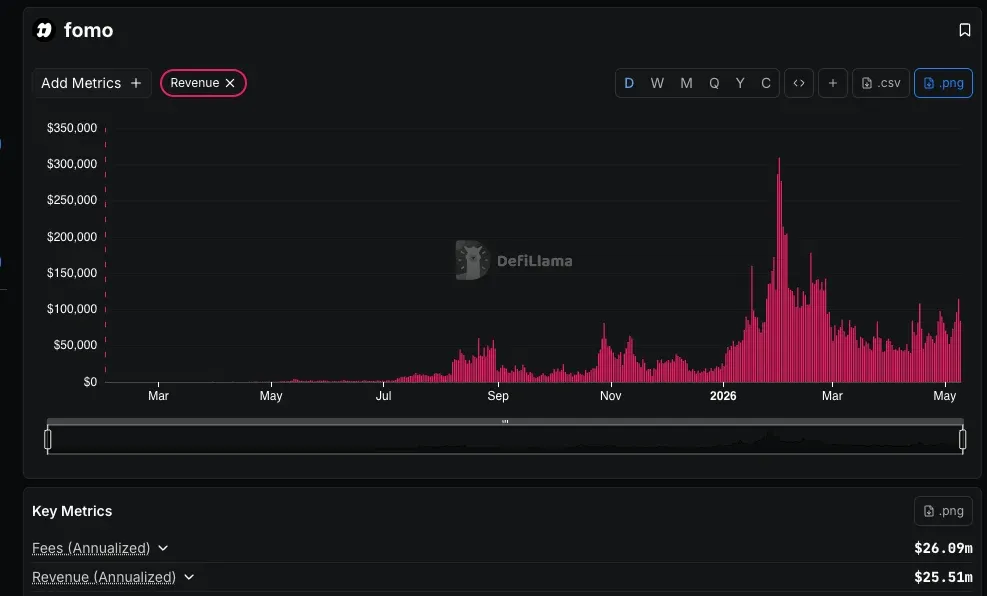This screenshot has width=987, height=596.
Task: Click the $100,000 y-axis label
Action: tap(72, 309)
